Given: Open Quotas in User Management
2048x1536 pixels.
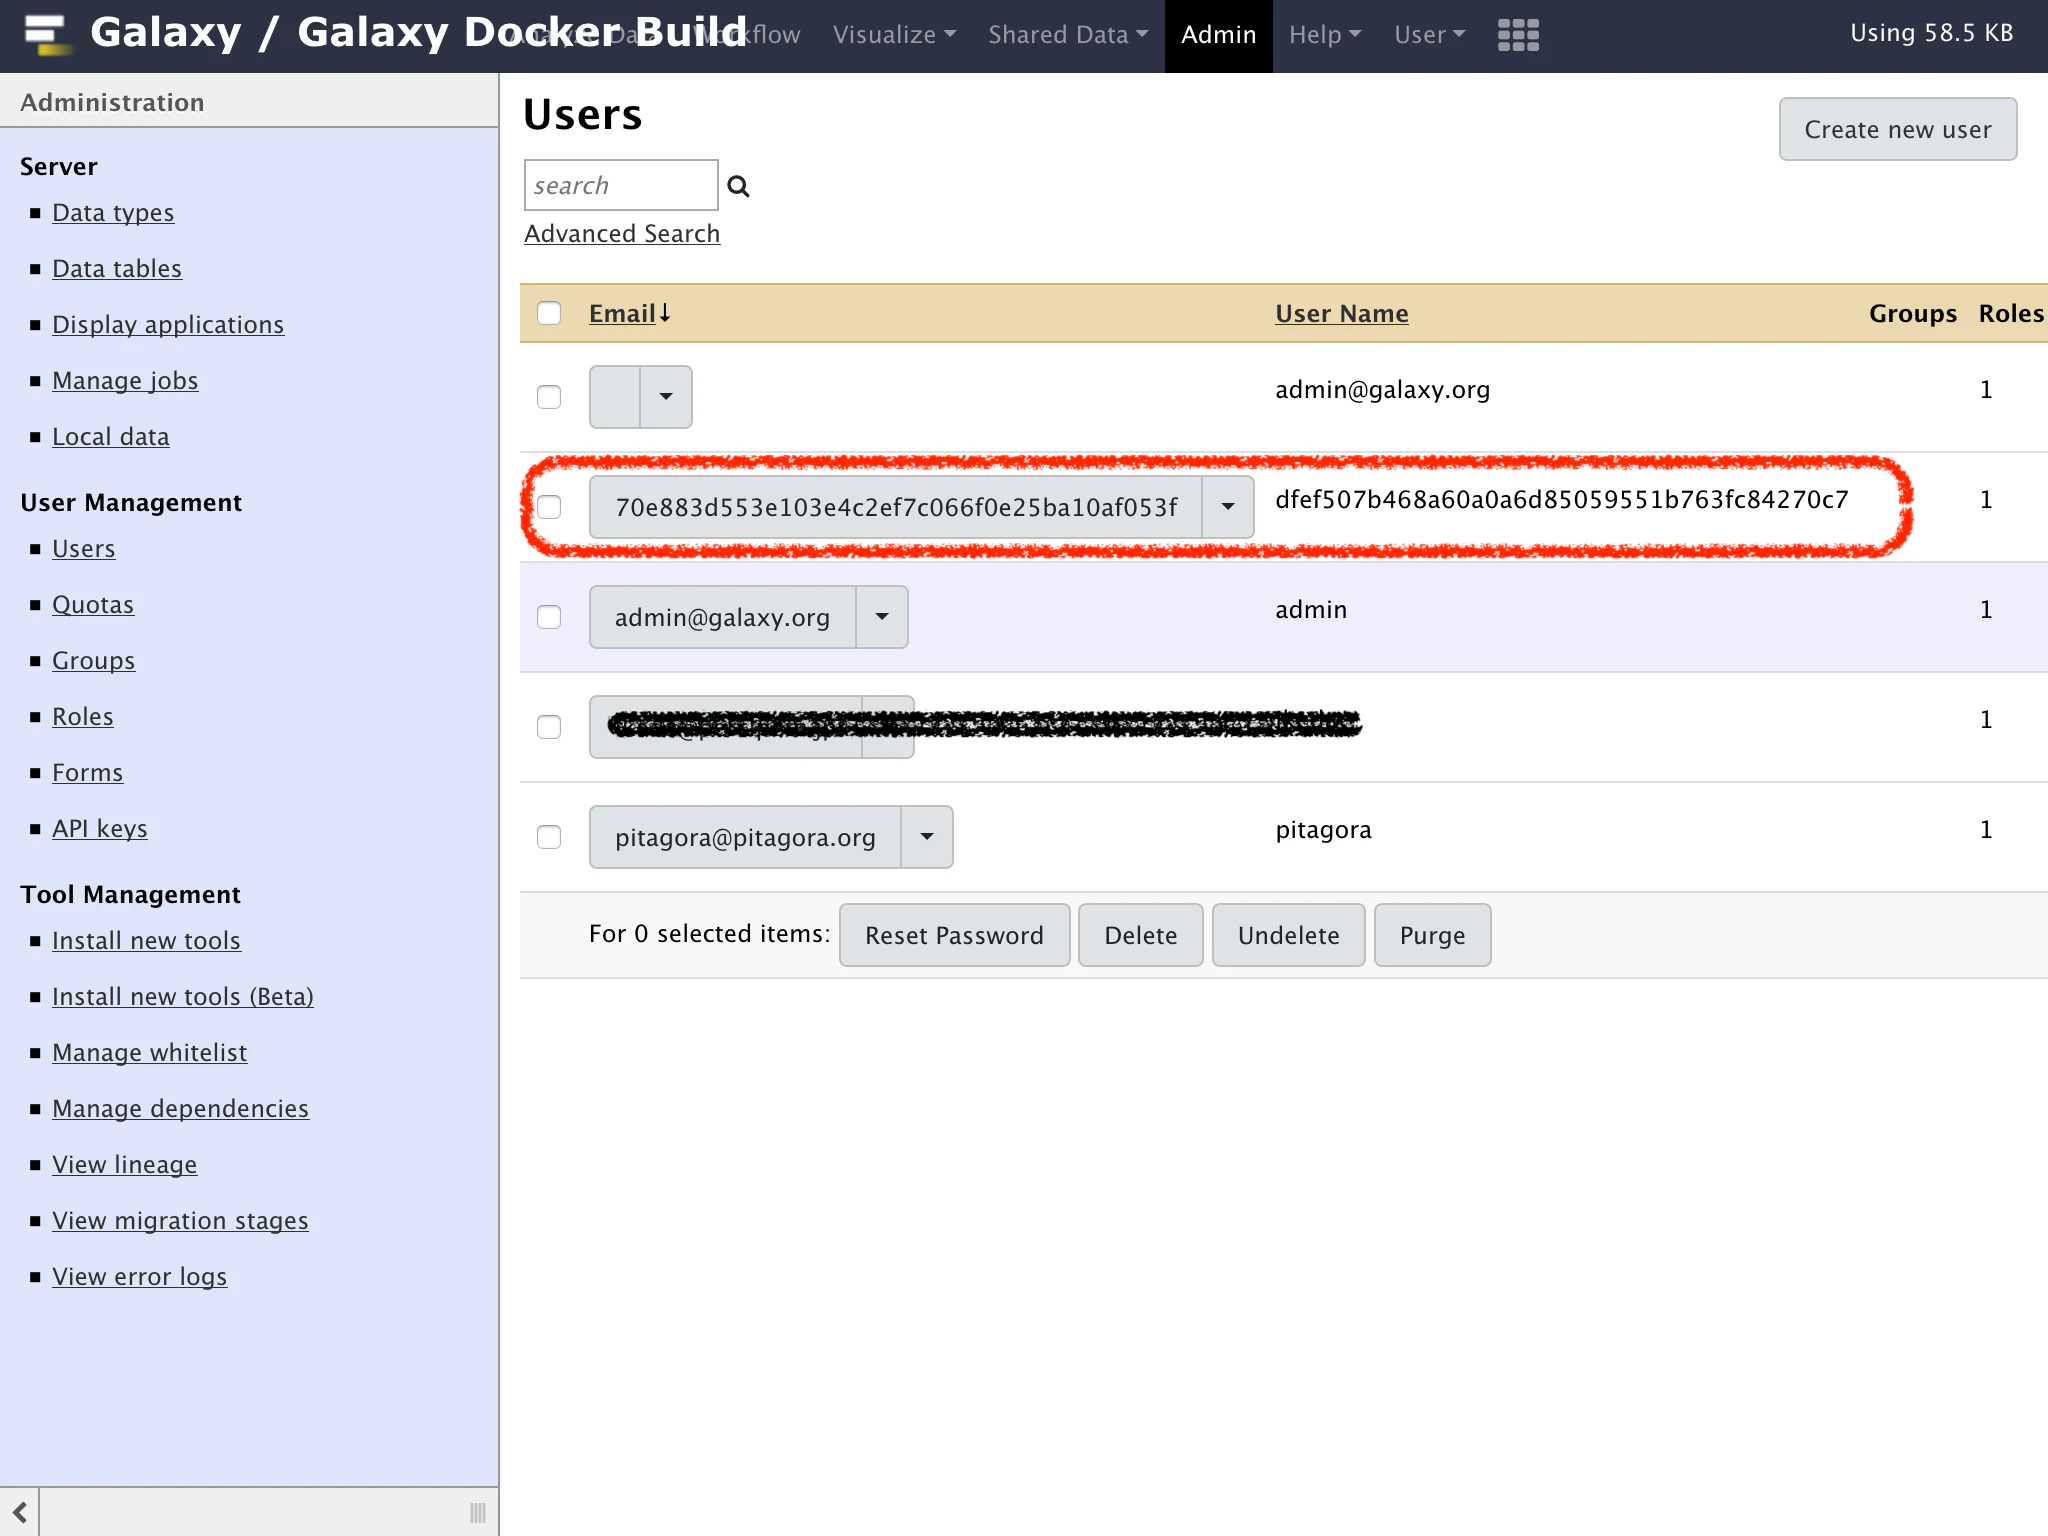Looking at the screenshot, I should pos(93,605).
